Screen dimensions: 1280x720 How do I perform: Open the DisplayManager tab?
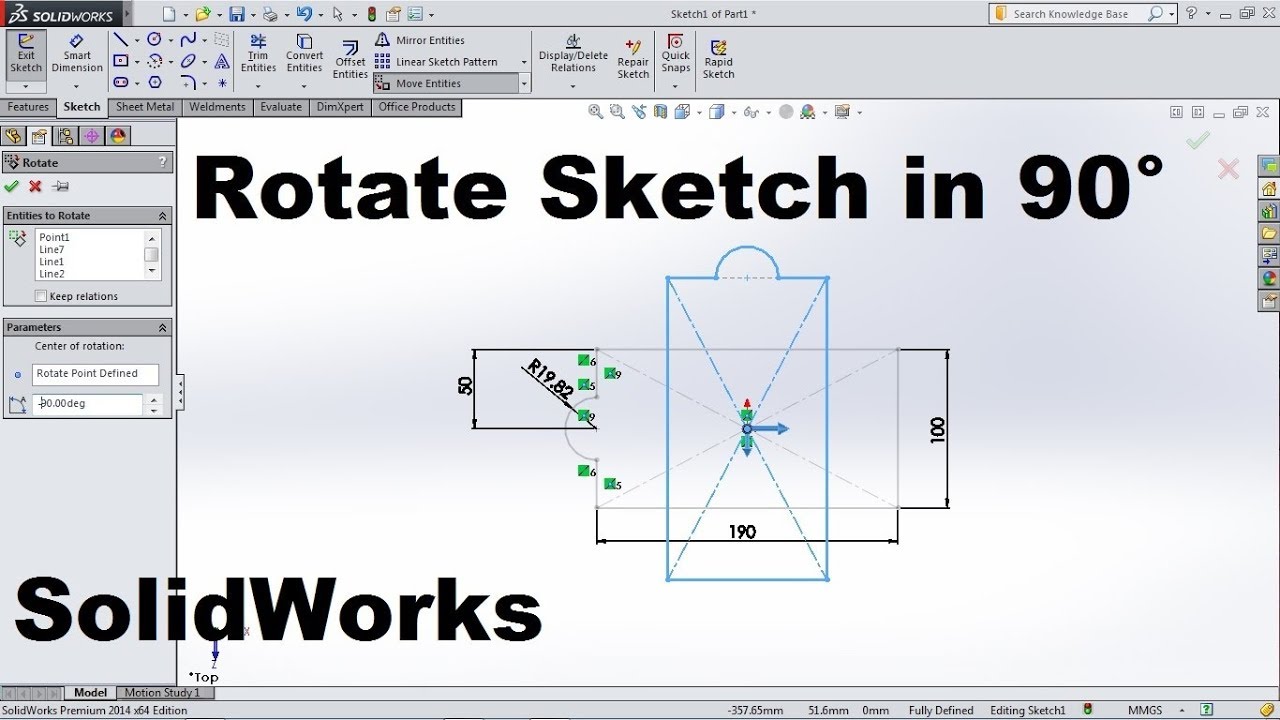point(118,137)
